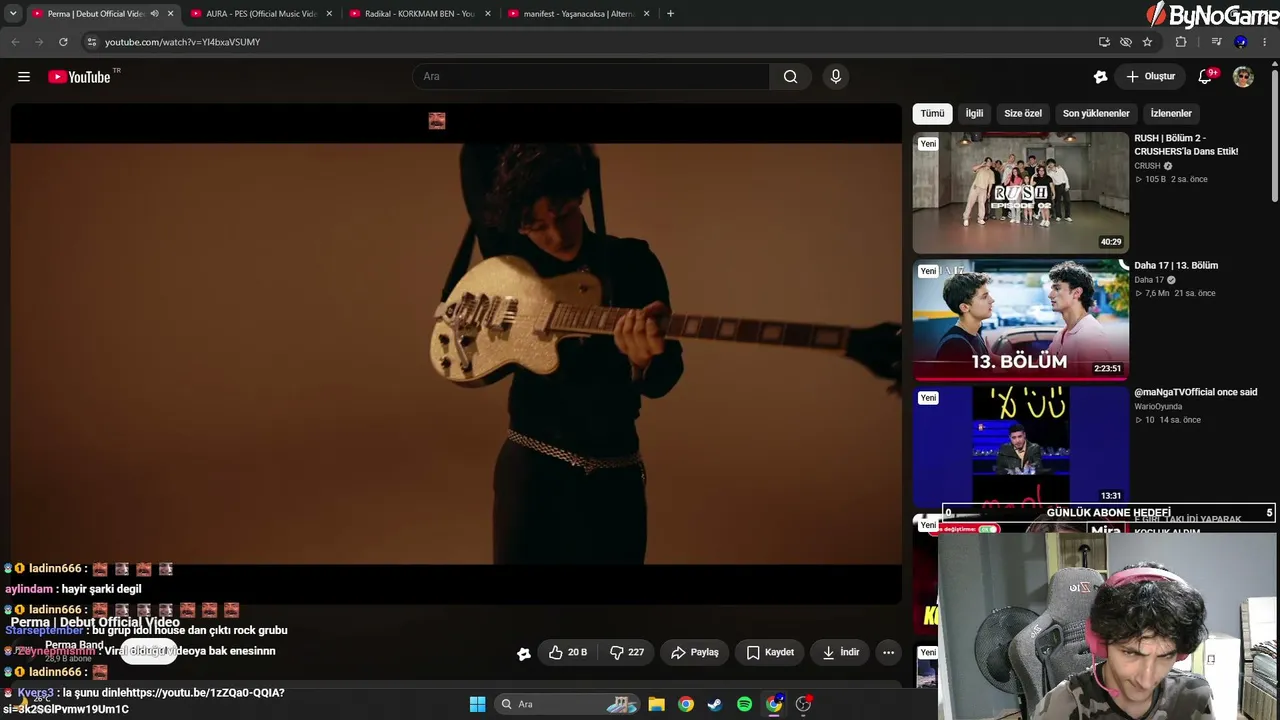Open Windows Start menu
The width and height of the screenshot is (1280, 720).
pos(477,704)
